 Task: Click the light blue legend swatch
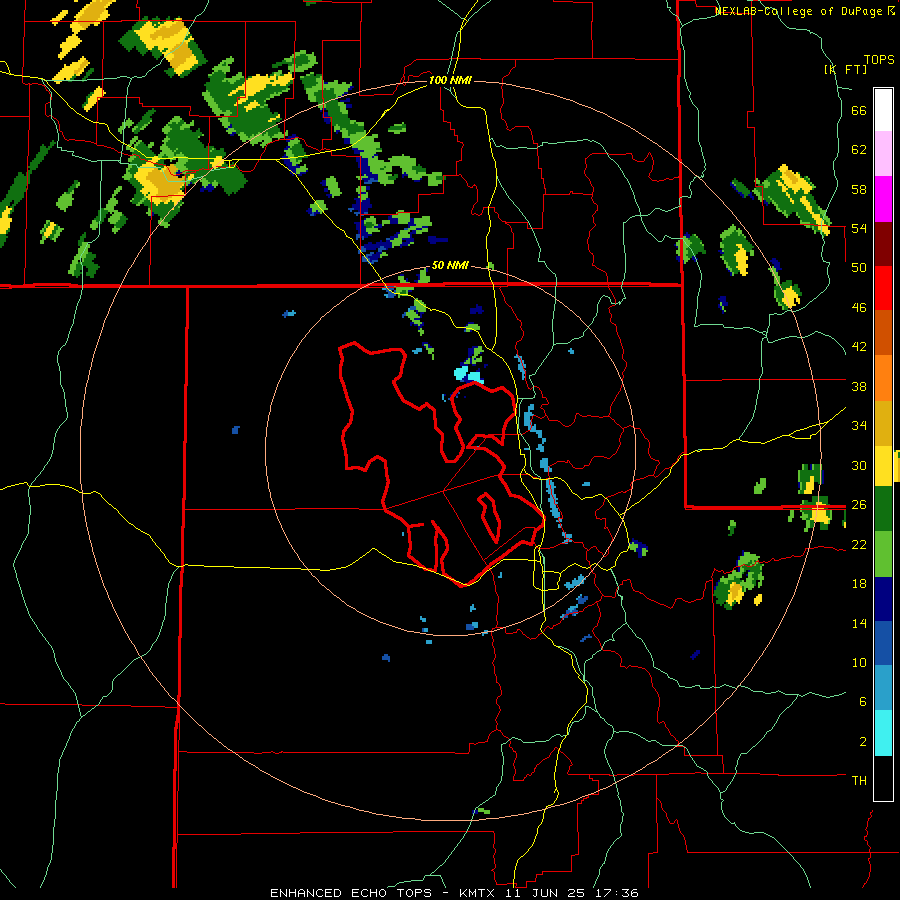883,688
